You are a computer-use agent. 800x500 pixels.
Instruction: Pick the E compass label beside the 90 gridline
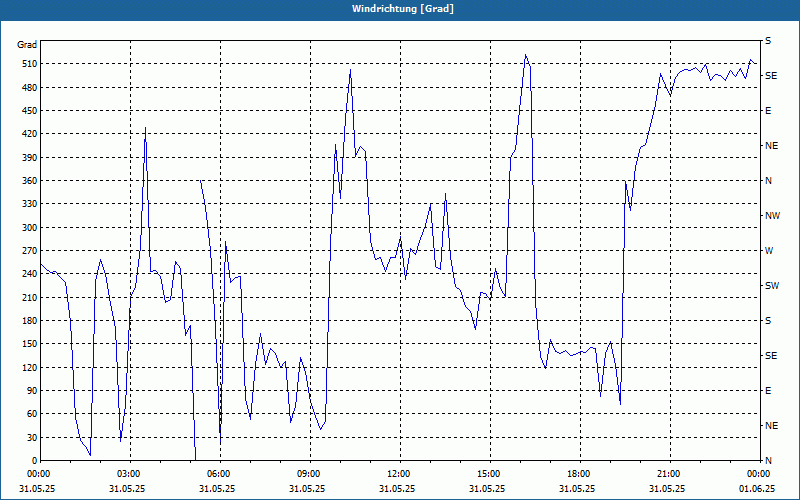pyautogui.click(x=768, y=391)
